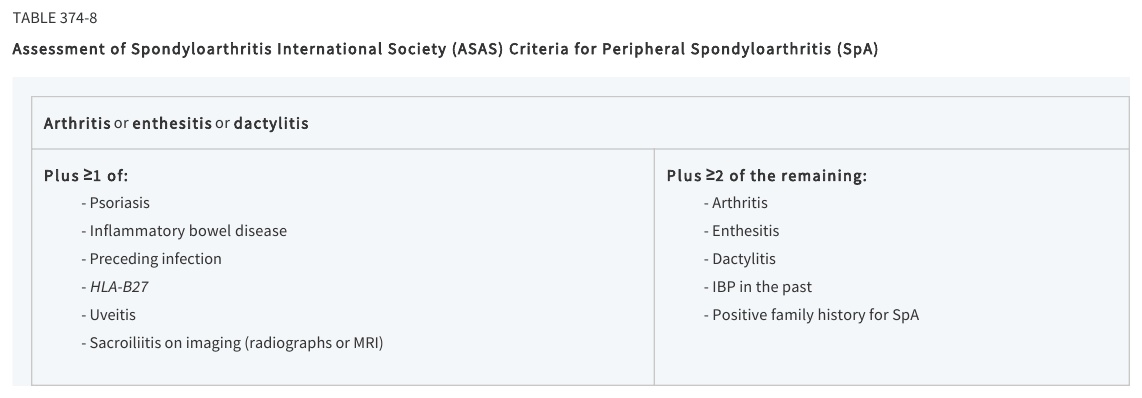This screenshot has width=1142, height=398.
Task: Select the word Arthritis in header row
Action: (x=77, y=123)
